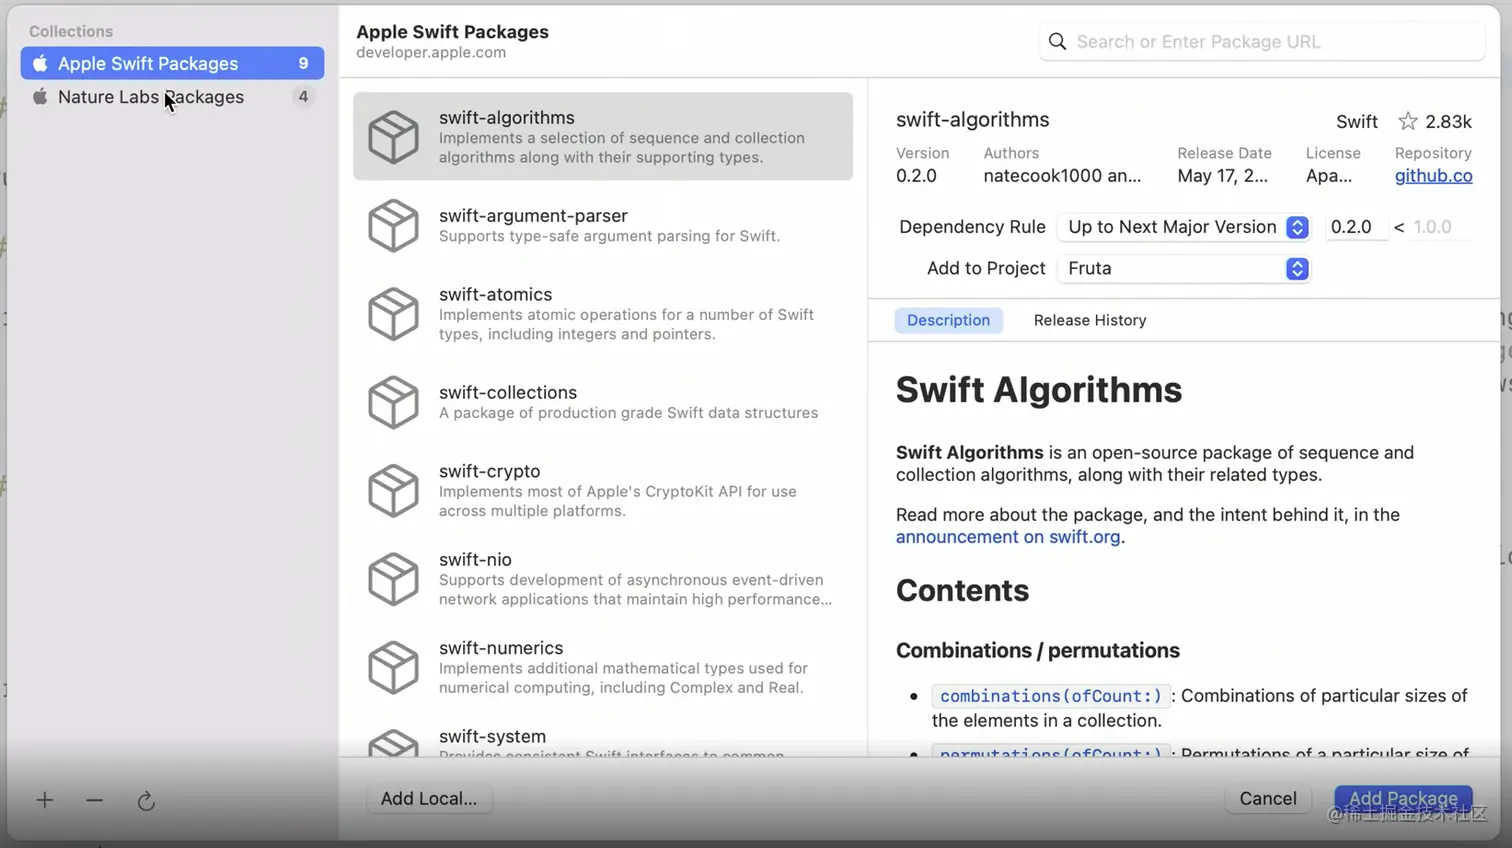Click the combinations(ofCount:) code link
Screen dimensions: 1512x848
1050,696
